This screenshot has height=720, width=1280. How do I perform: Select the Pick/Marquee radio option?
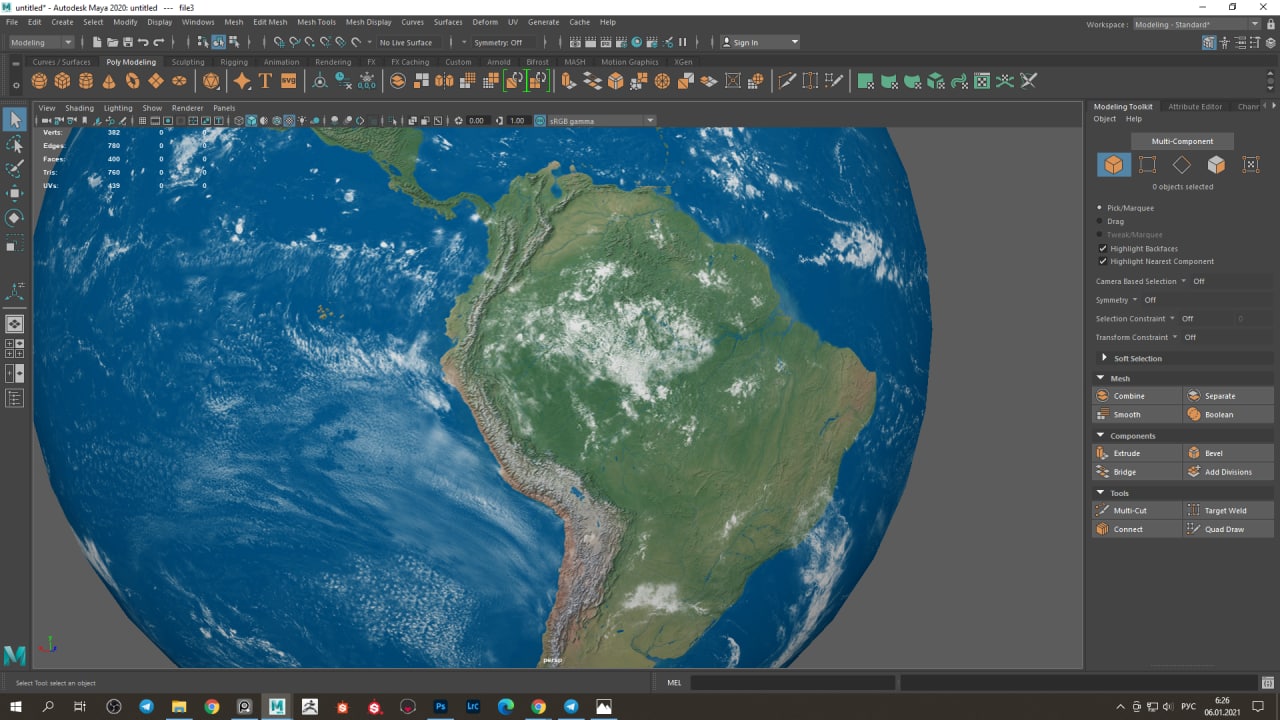point(1101,208)
